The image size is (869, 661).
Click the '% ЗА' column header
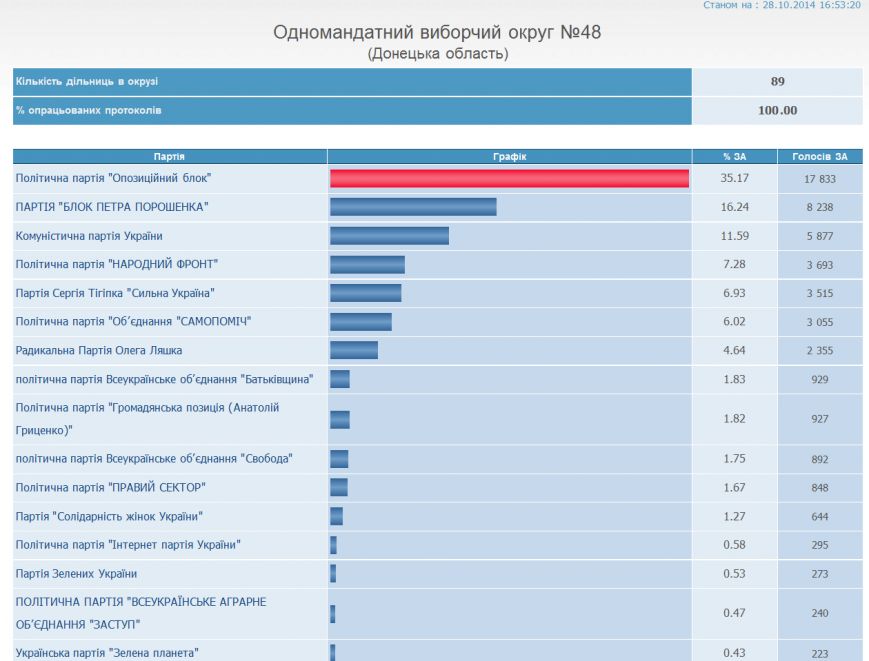pos(734,157)
